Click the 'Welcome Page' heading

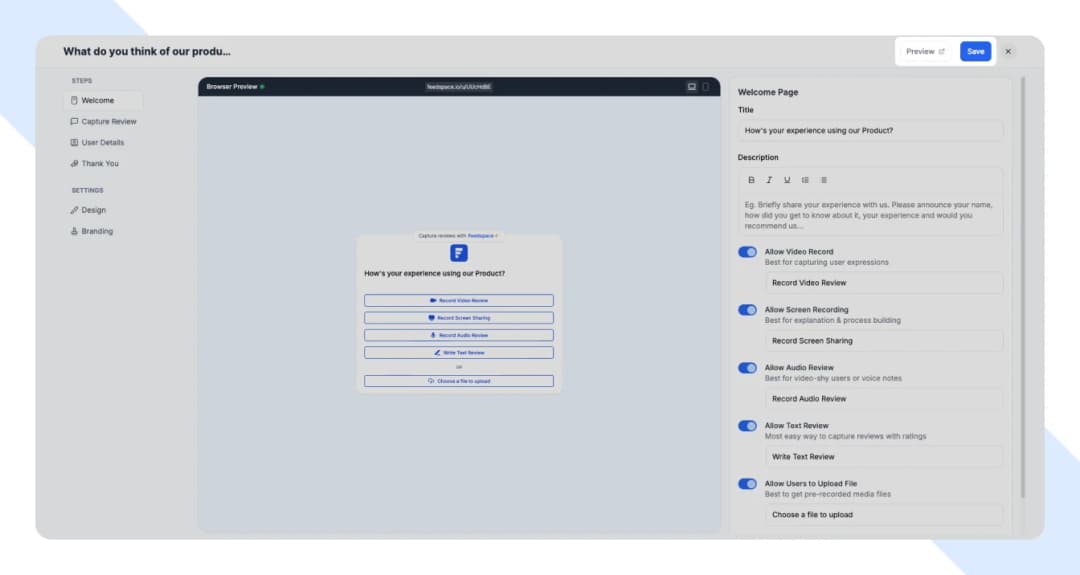point(768,92)
